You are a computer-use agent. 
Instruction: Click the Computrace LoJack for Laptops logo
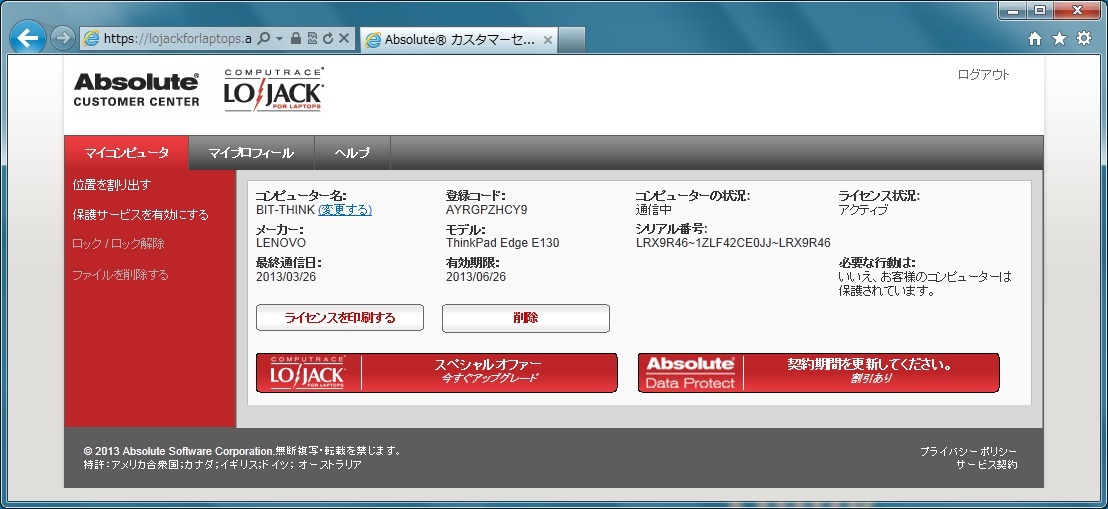click(274, 89)
